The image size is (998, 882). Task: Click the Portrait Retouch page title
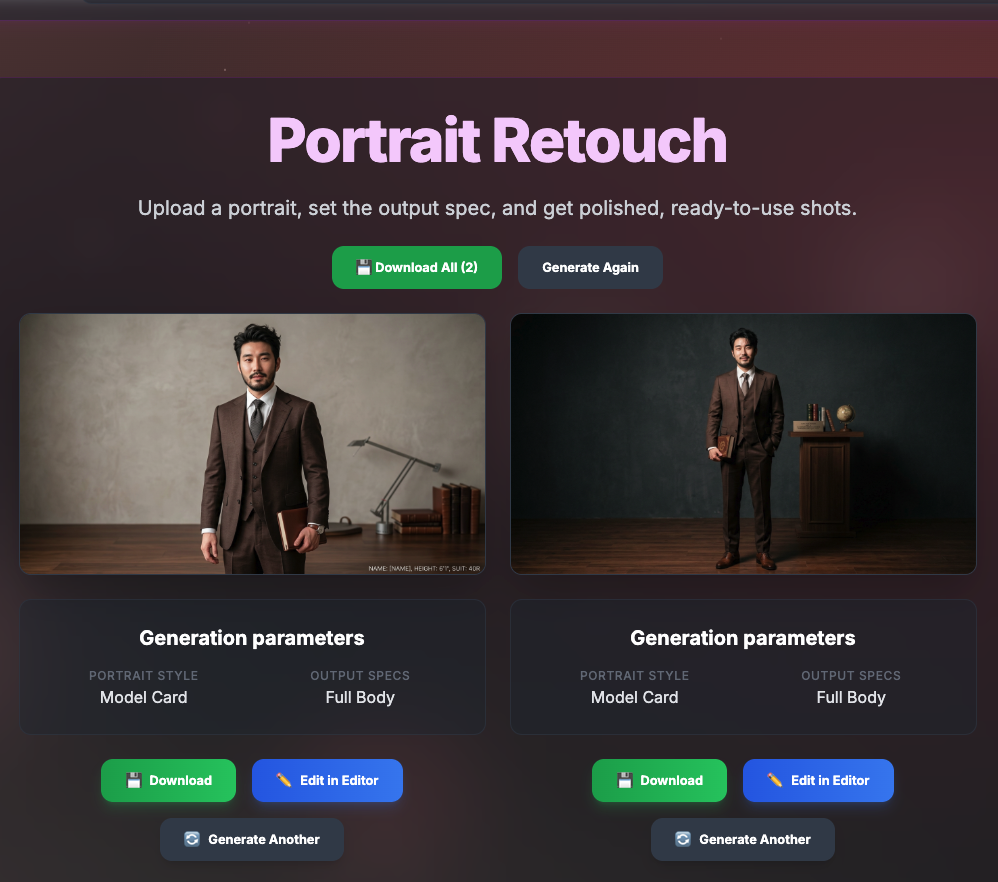(x=497, y=141)
